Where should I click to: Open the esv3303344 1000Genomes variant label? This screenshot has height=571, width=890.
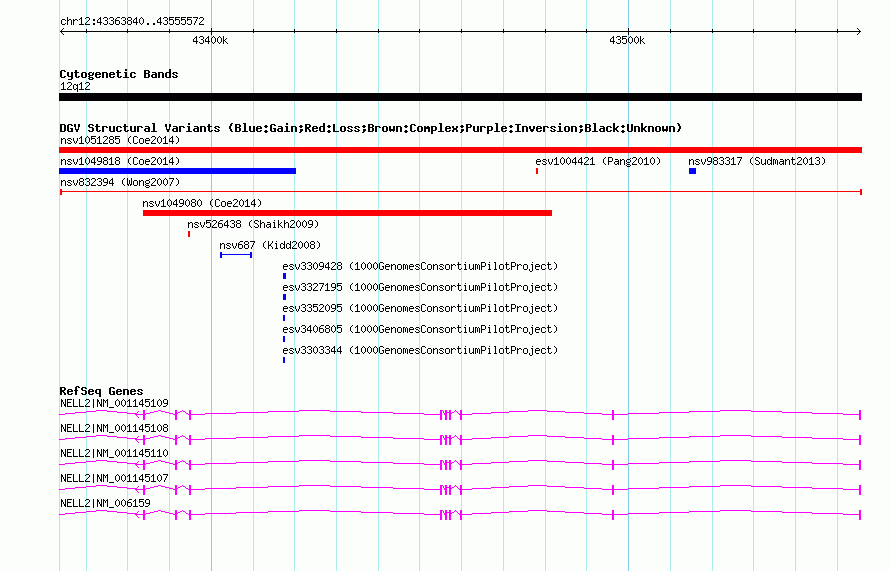coord(420,350)
